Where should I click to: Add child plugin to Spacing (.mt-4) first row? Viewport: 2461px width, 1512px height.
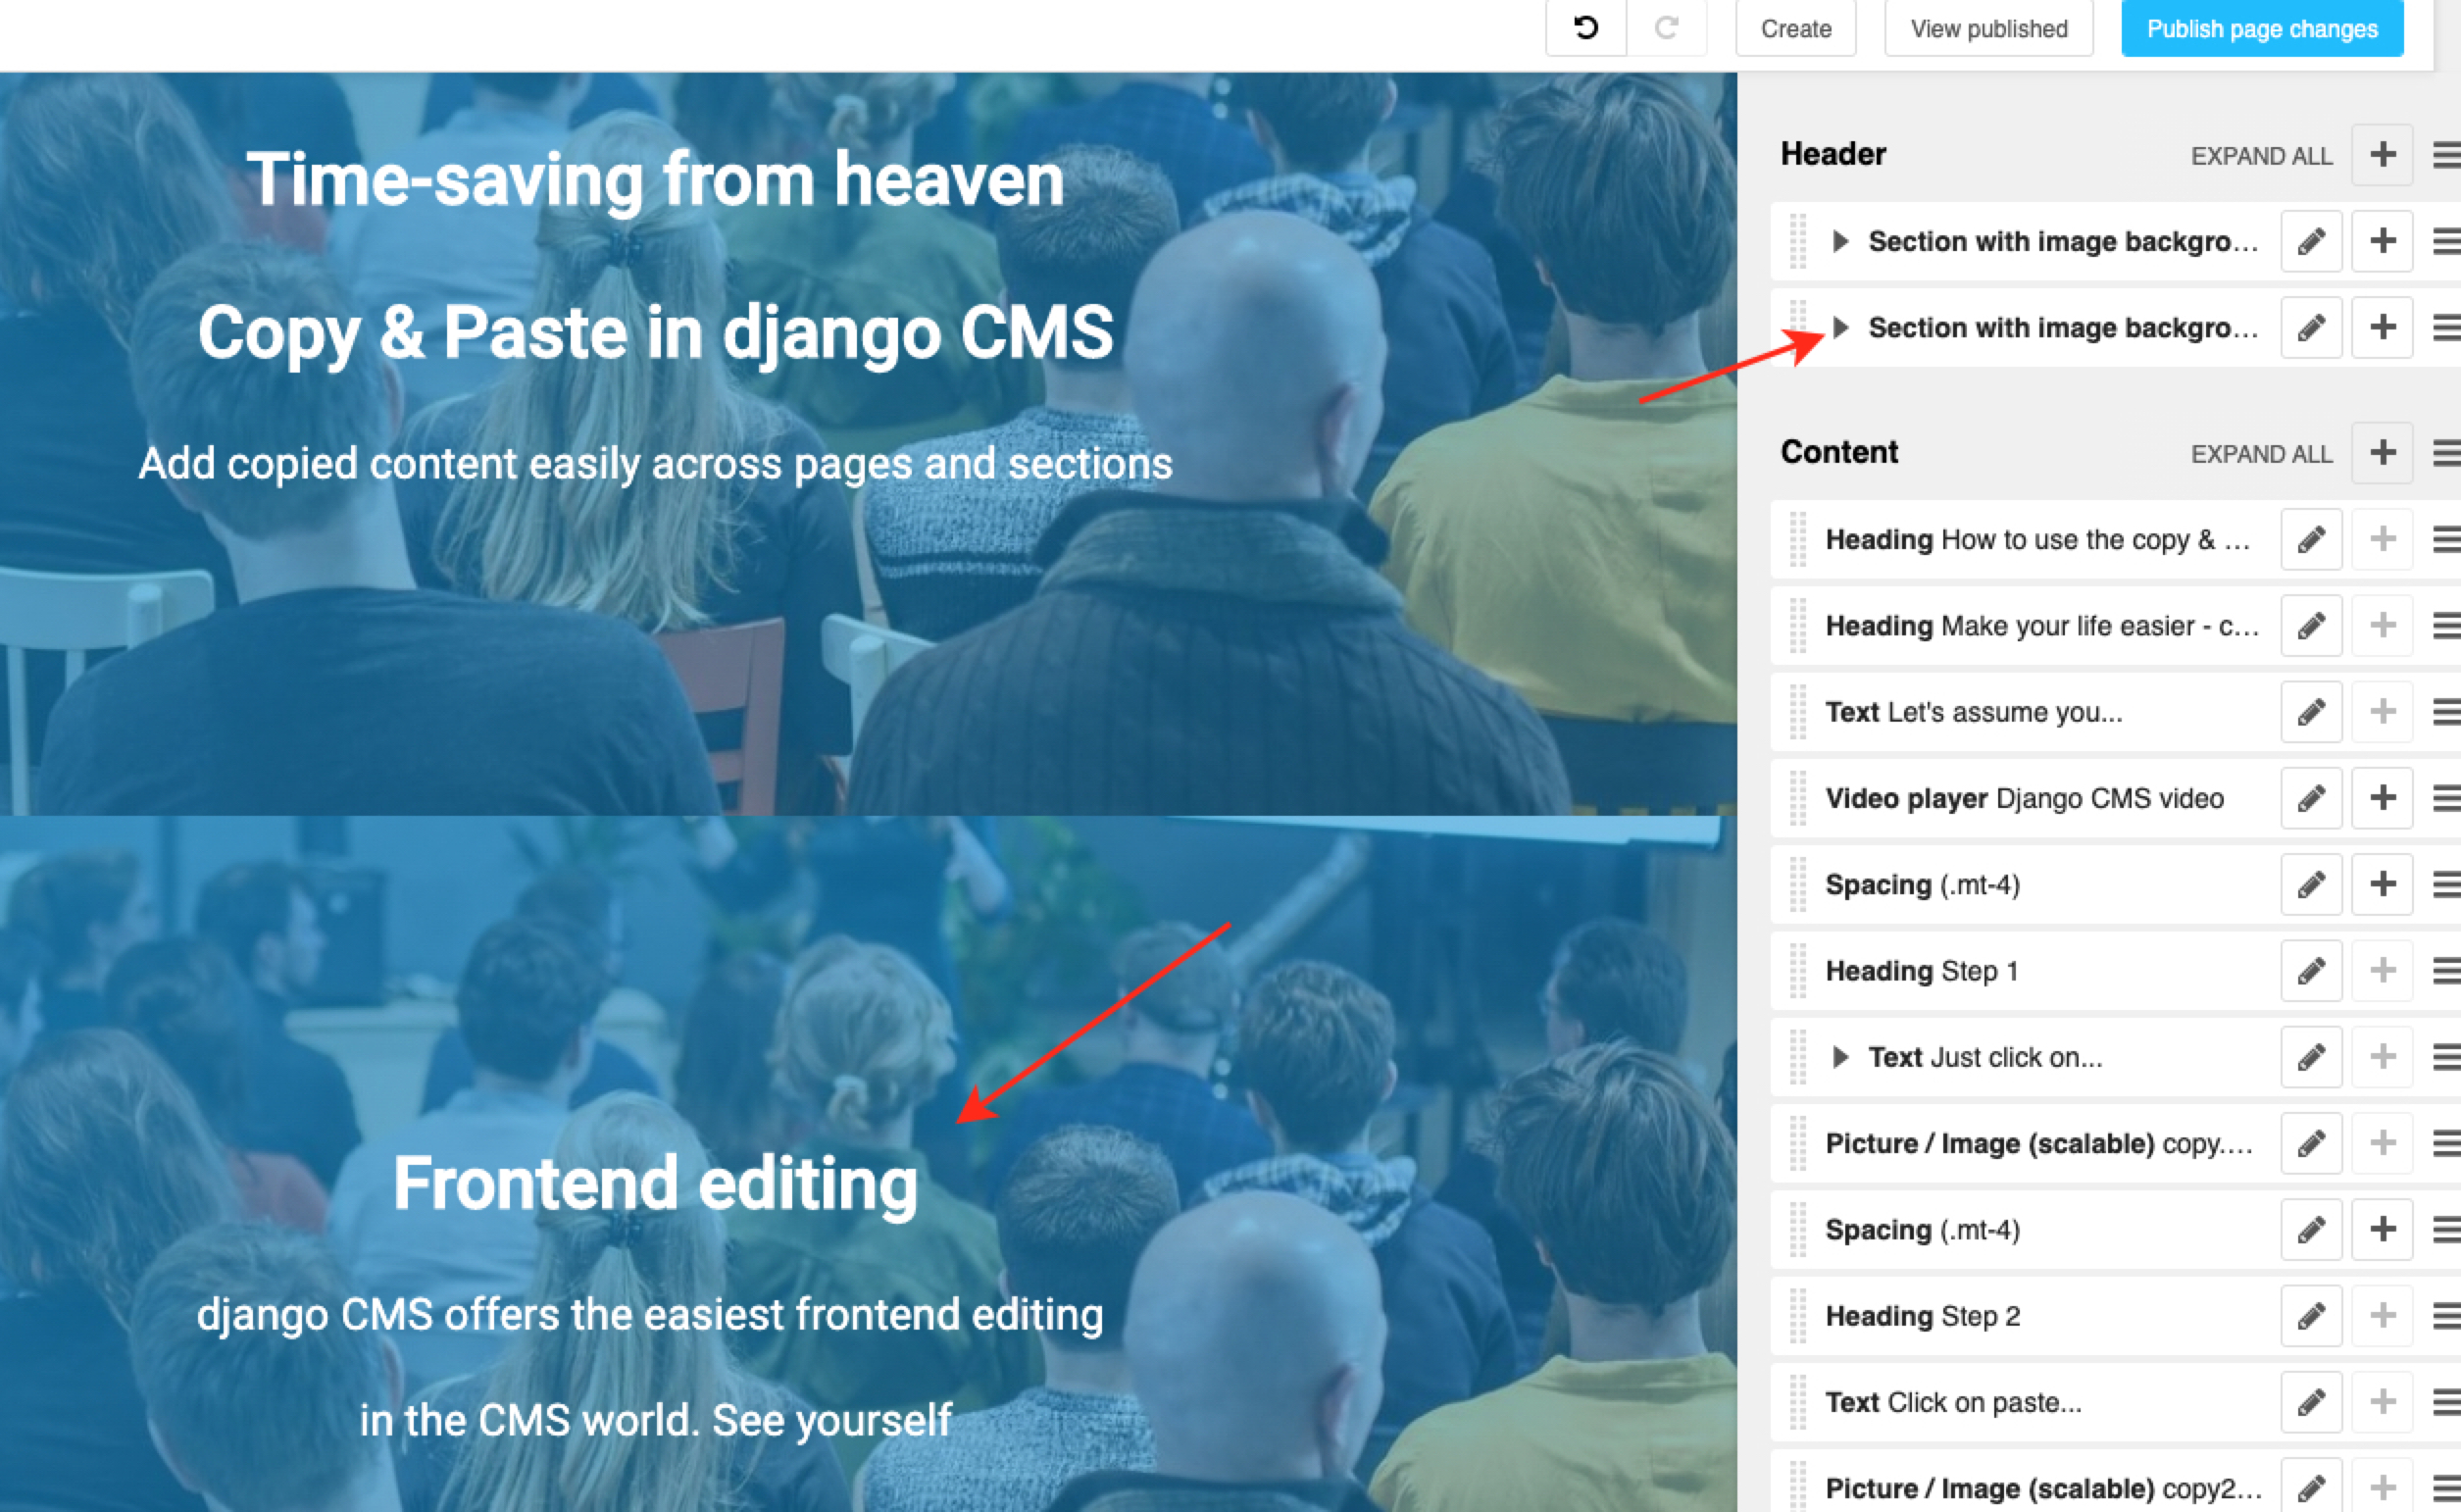point(2382,884)
